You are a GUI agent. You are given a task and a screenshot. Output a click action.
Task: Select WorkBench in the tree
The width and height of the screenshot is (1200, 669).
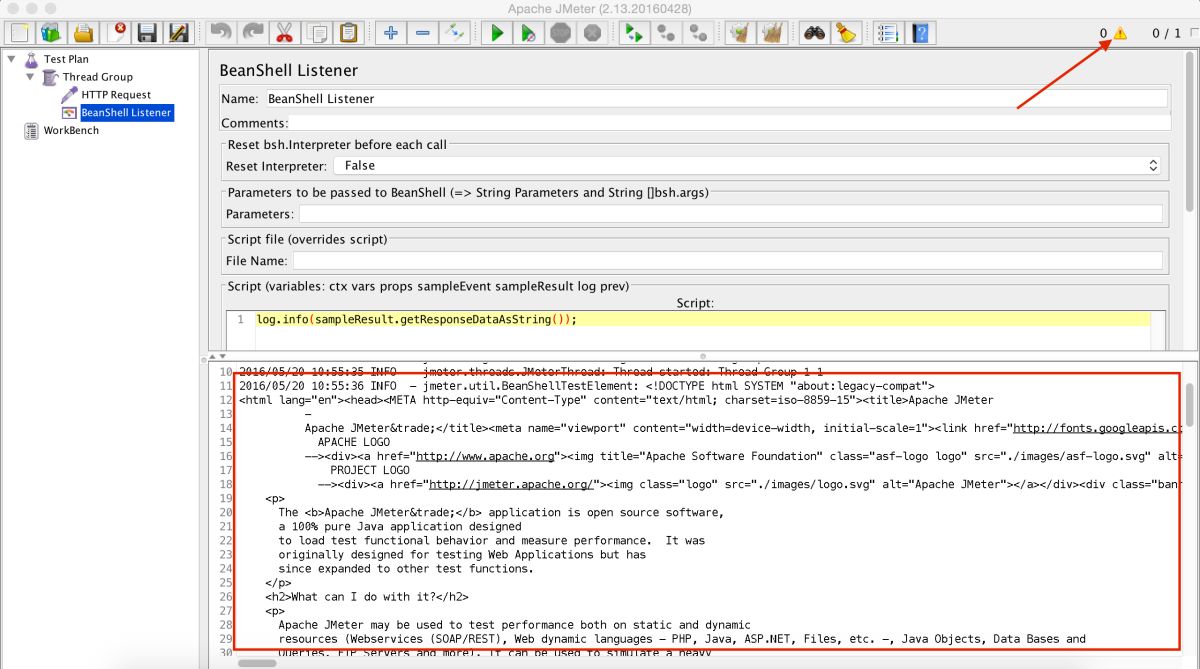coord(71,131)
